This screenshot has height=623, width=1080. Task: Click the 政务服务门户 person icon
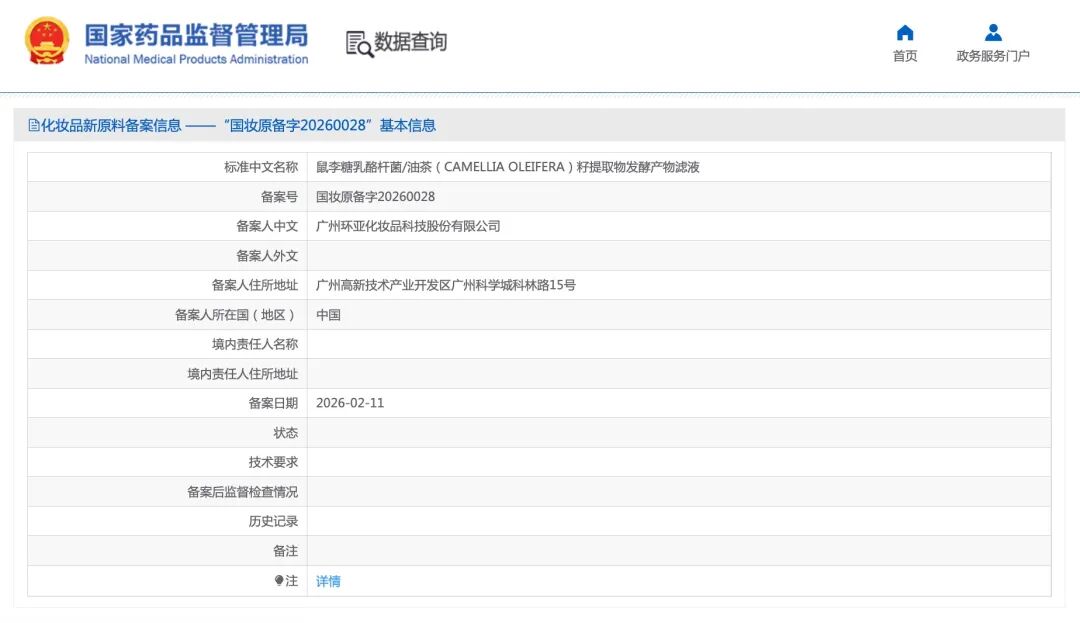click(993, 32)
